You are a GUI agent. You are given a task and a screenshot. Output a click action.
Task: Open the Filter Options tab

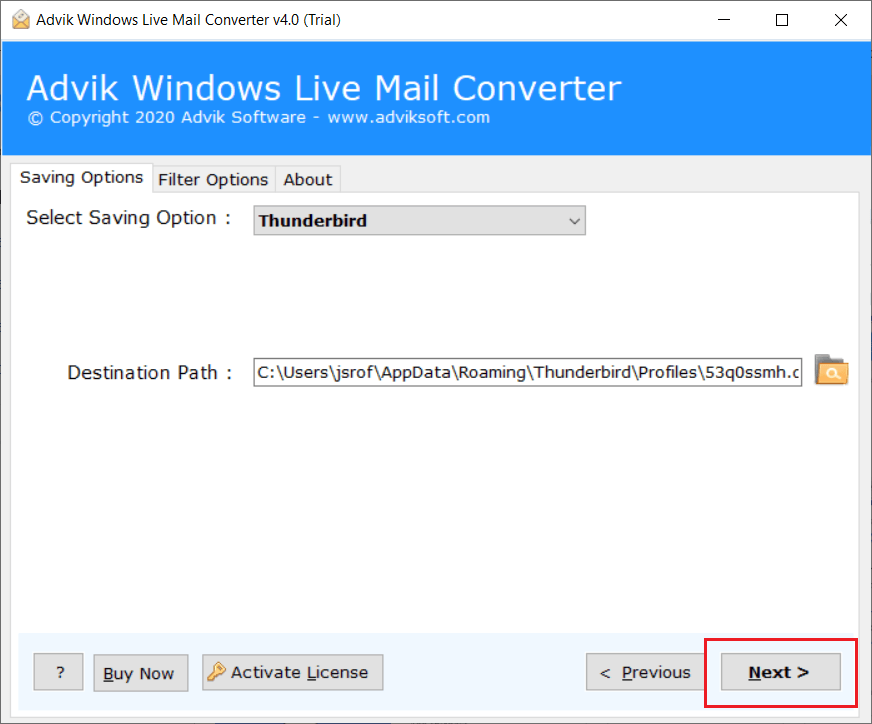214,180
